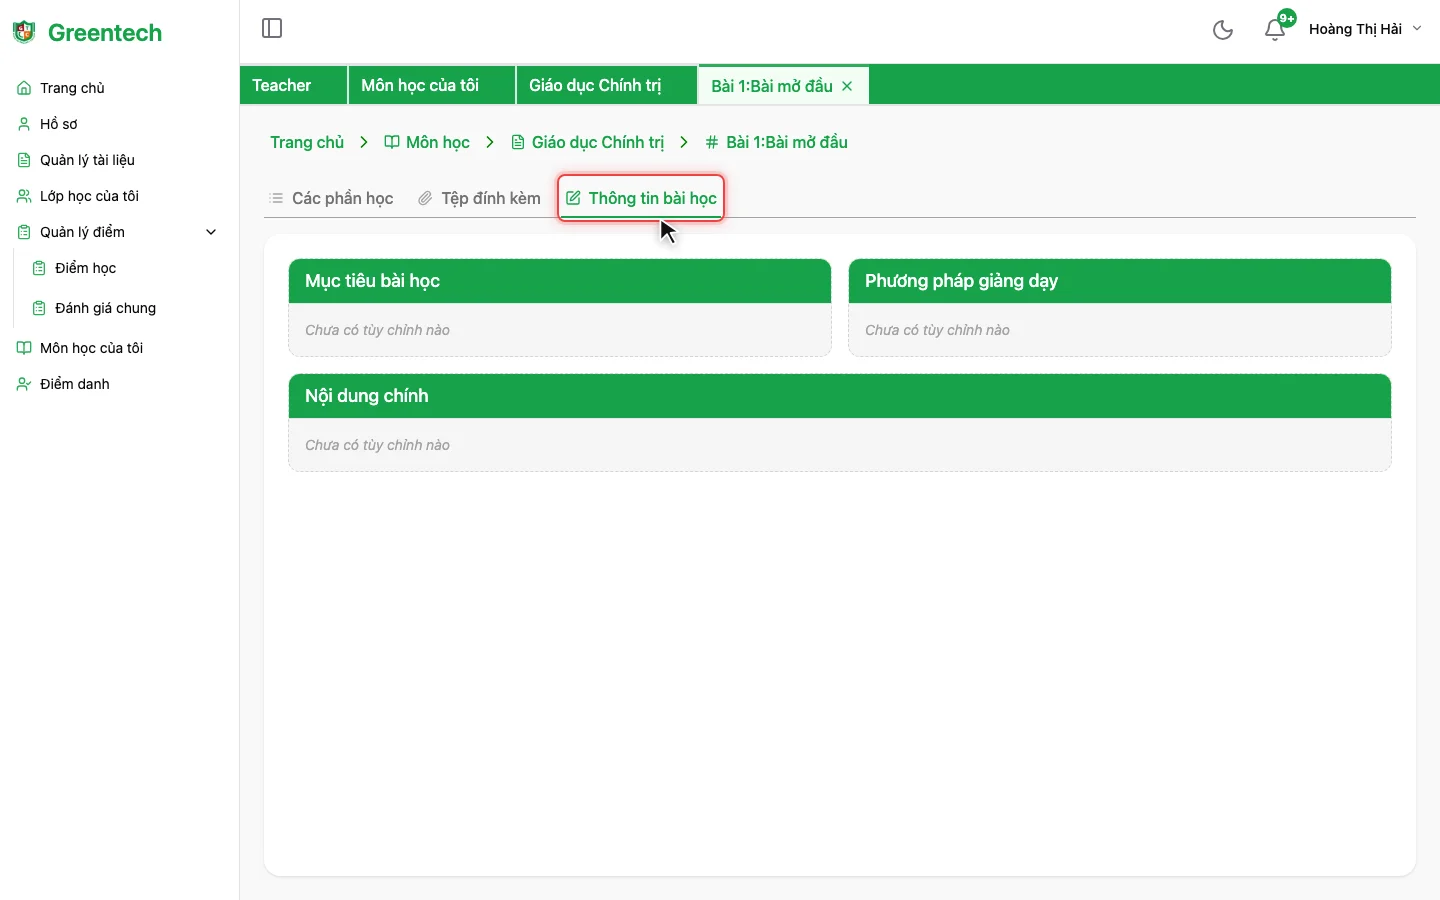This screenshot has width=1440, height=900.
Task: Click the Greentech shield logo
Action: pos(24,32)
